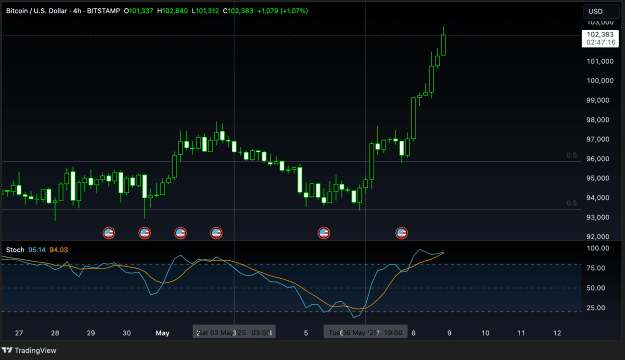Open the US economic event flag between 30 and May
625x360 pixels.
click(145, 233)
